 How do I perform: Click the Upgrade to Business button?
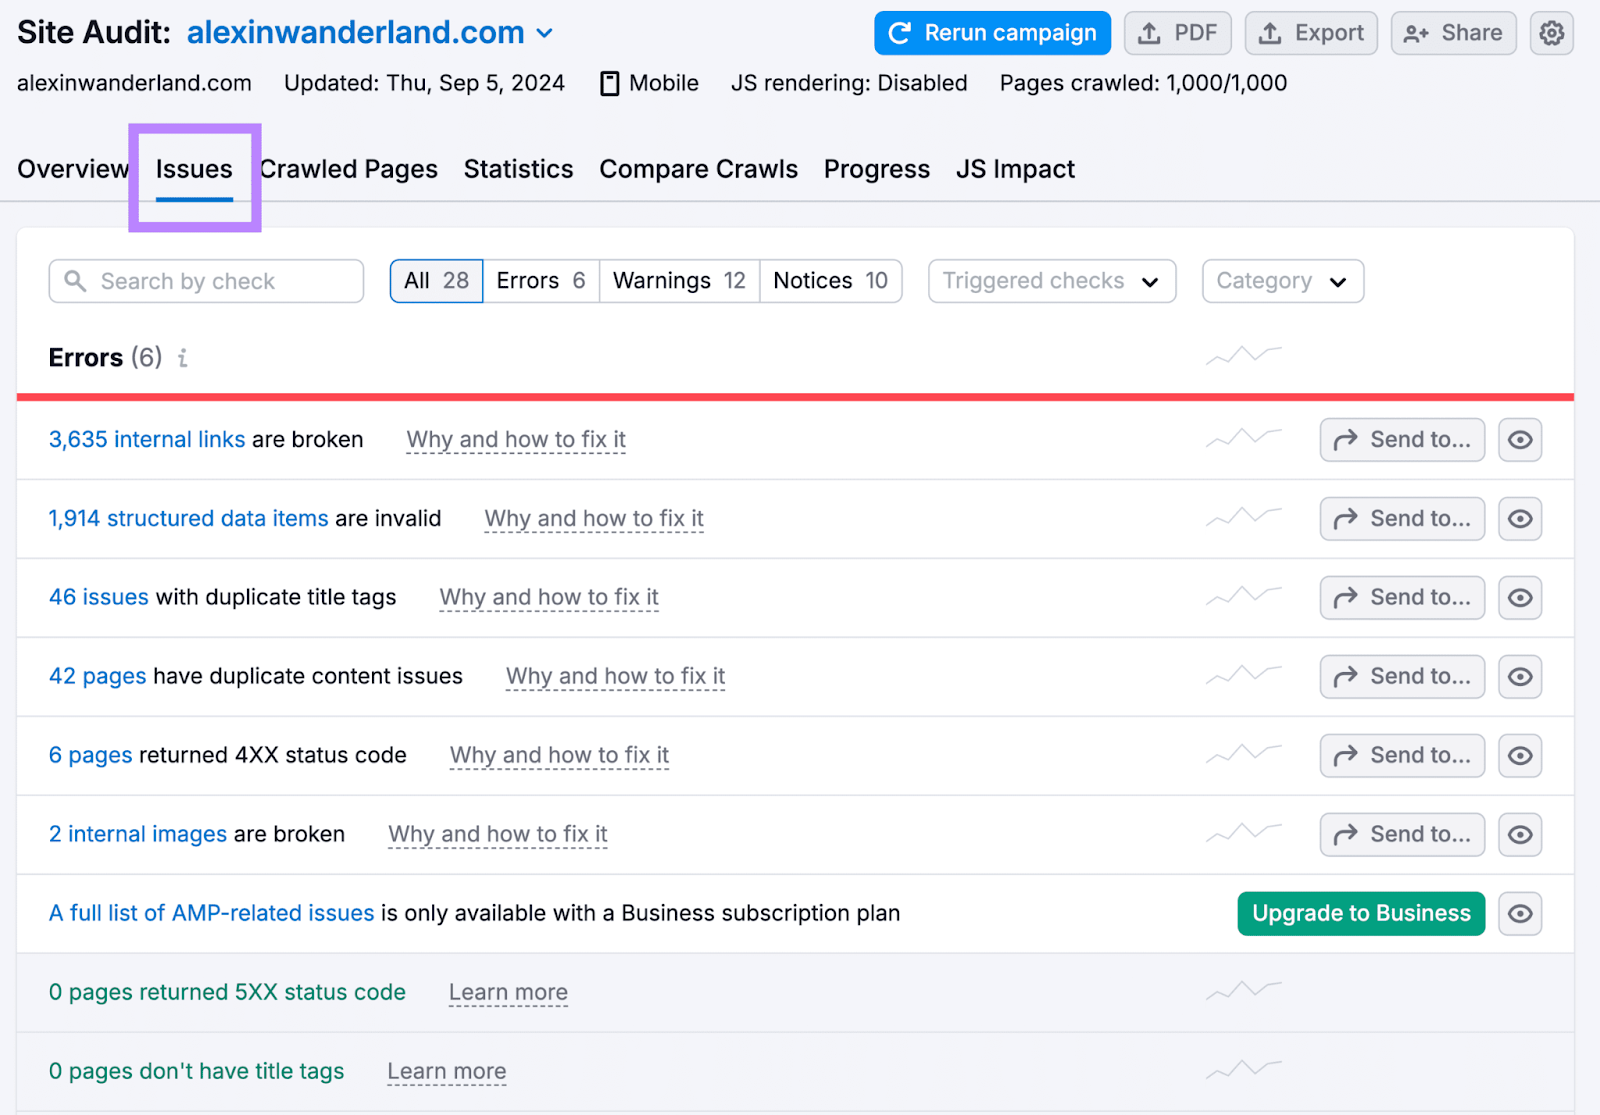tap(1360, 913)
